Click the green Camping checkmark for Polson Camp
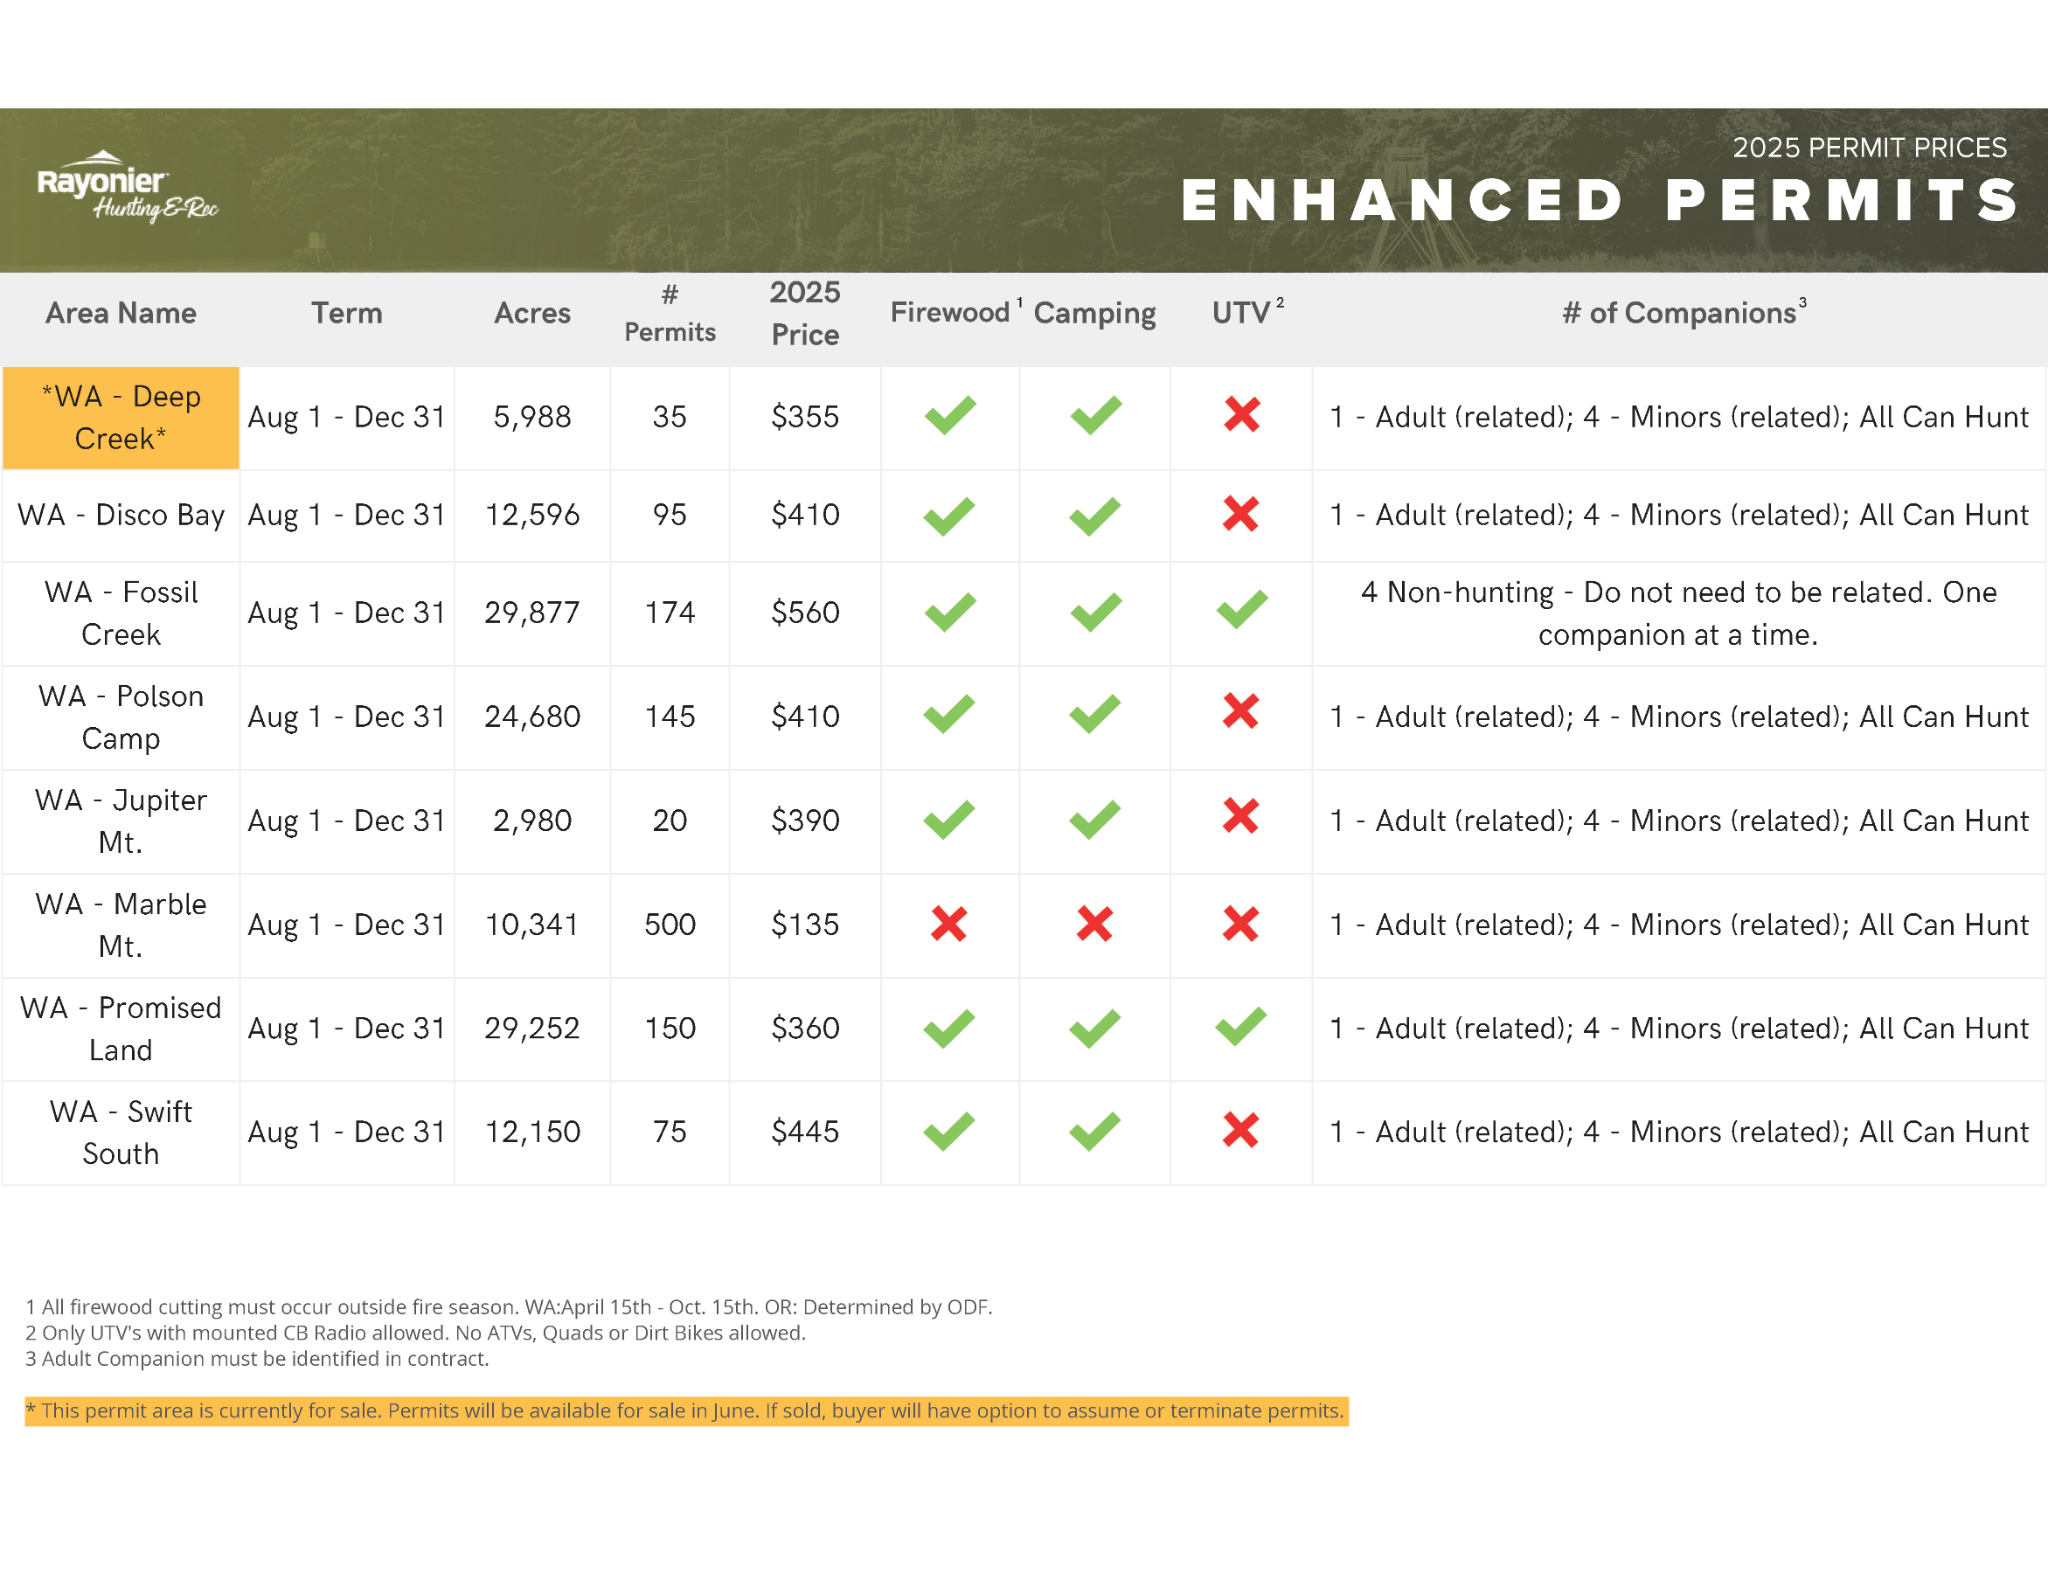The height and width of the screenshot is (1582, 2048). coord(1094,714)
